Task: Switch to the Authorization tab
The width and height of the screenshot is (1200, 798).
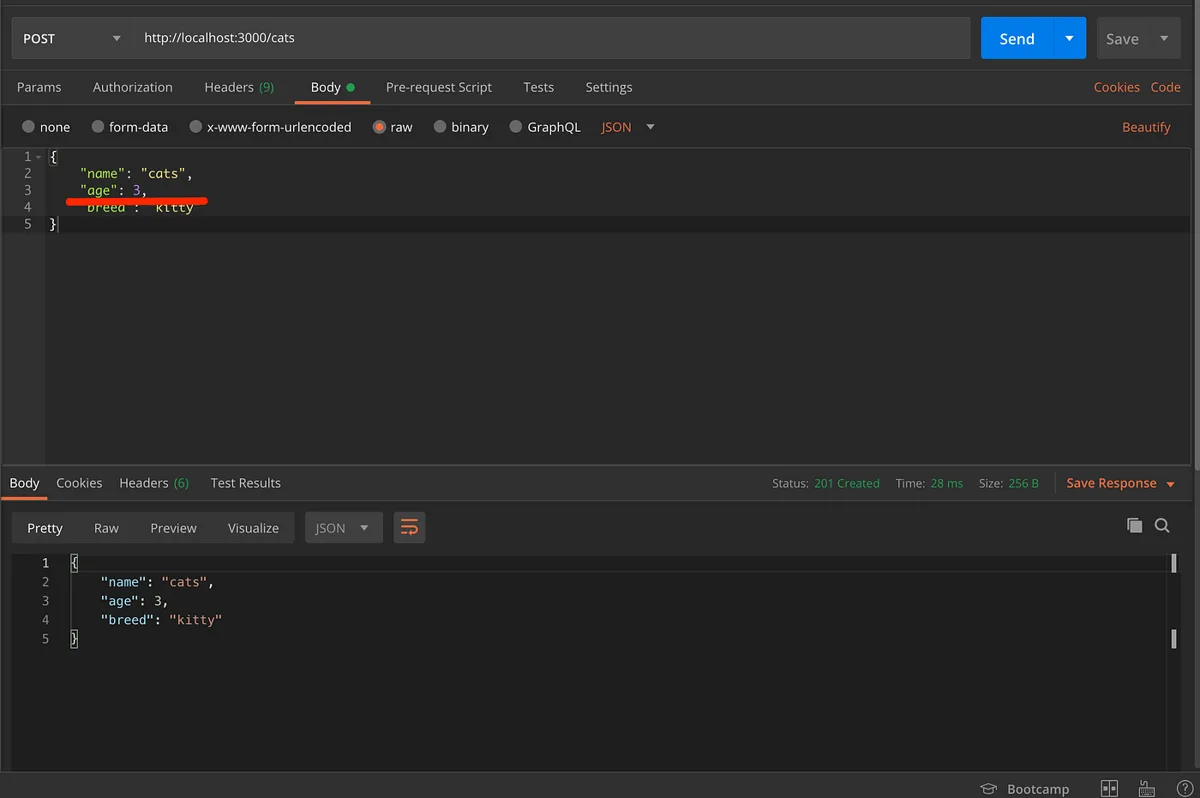Action: [x=133, y=87]
